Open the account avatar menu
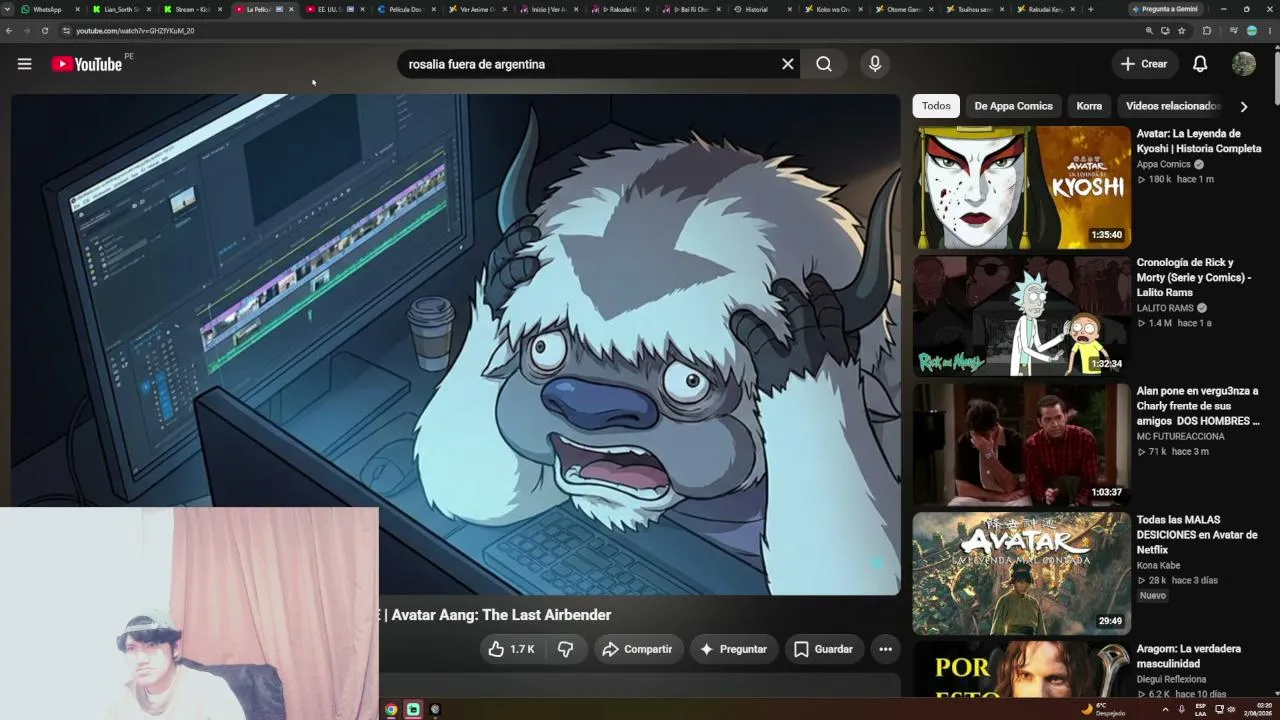Screen dimensions: 1280x720 point(1244,64)
